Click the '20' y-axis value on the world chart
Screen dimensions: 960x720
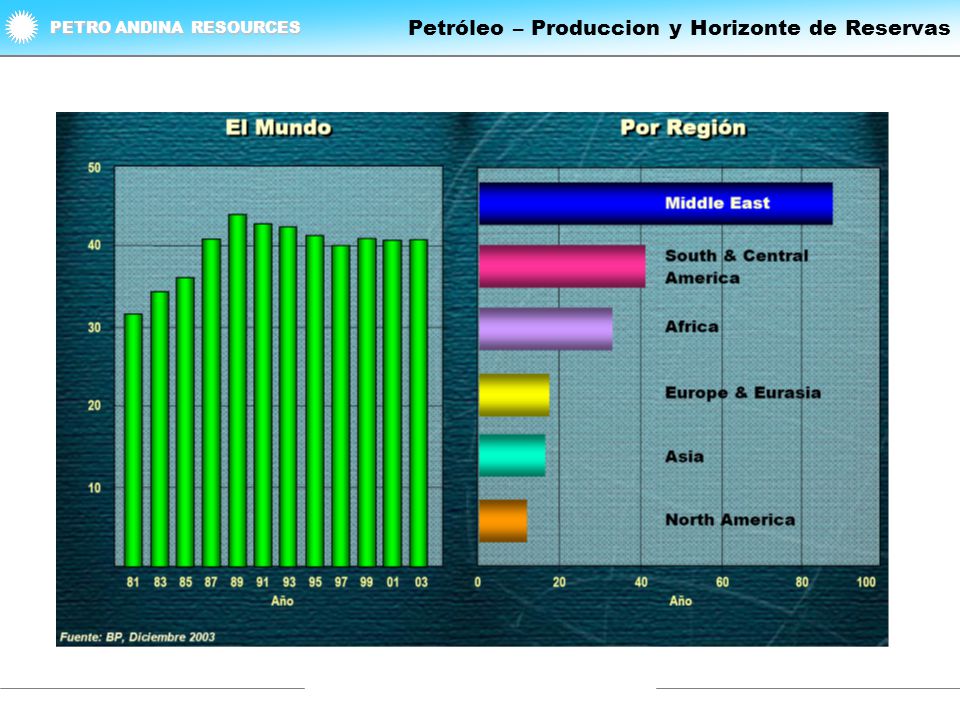tap(94, 405)
